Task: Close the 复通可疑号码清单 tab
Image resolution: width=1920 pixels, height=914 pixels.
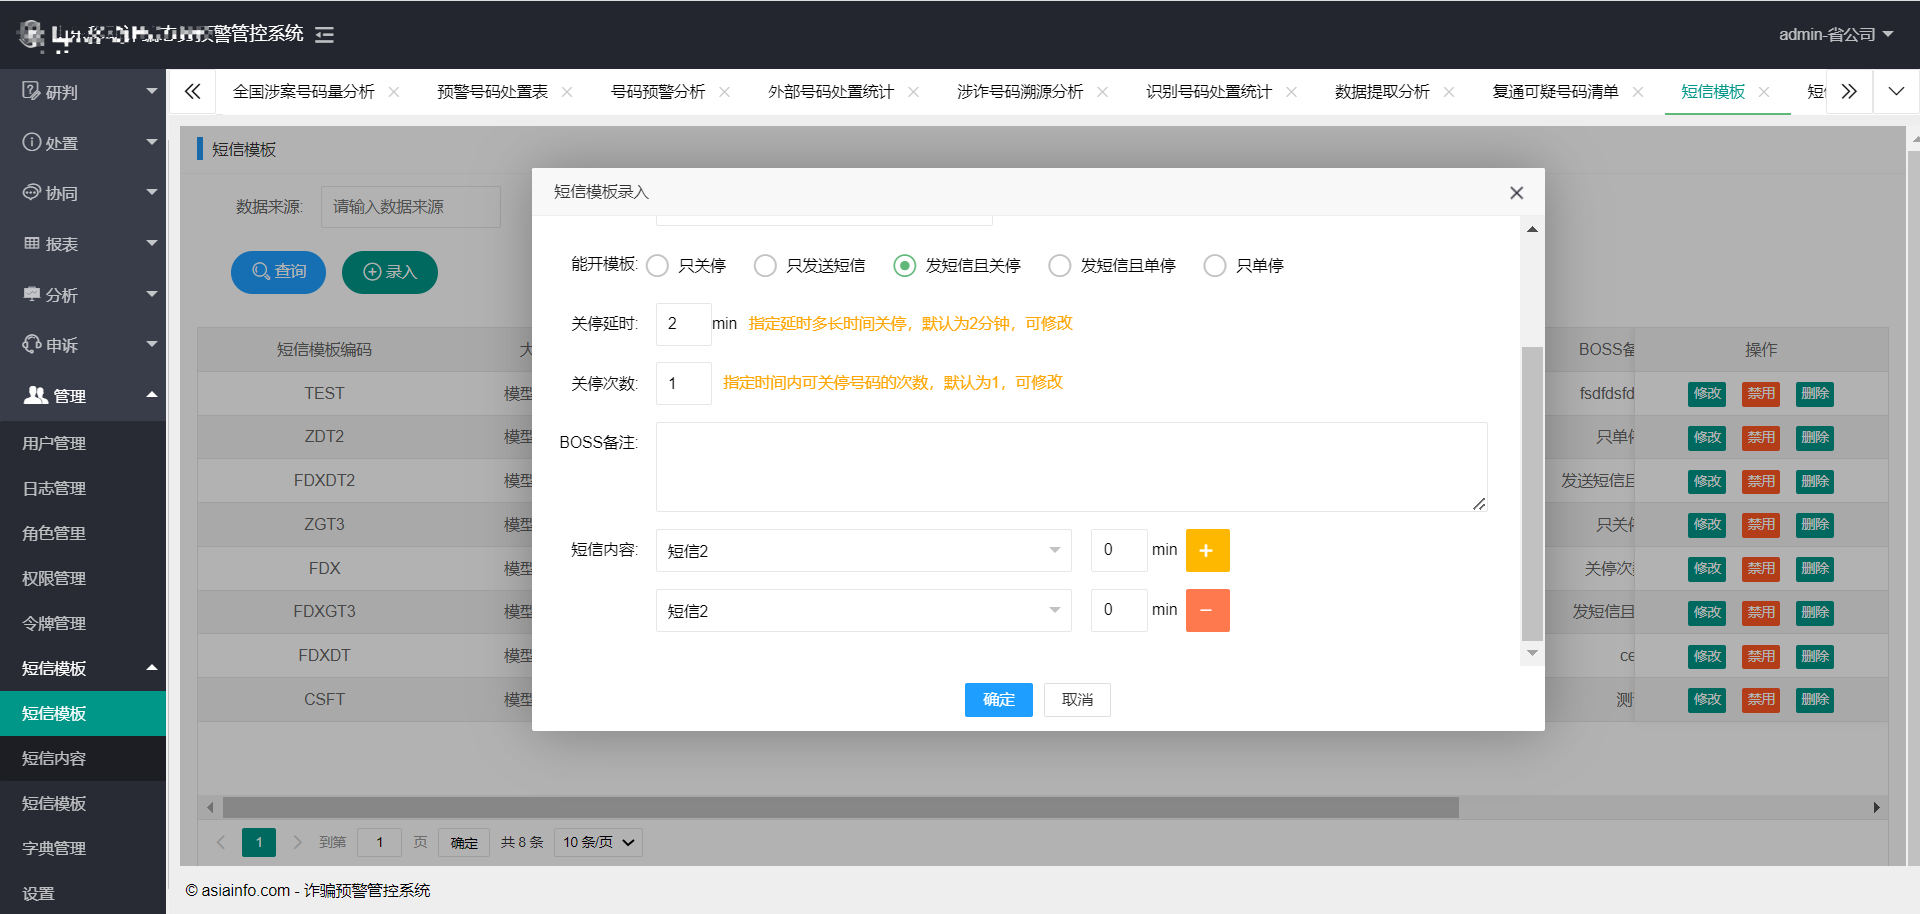Action: point(1638,92)
